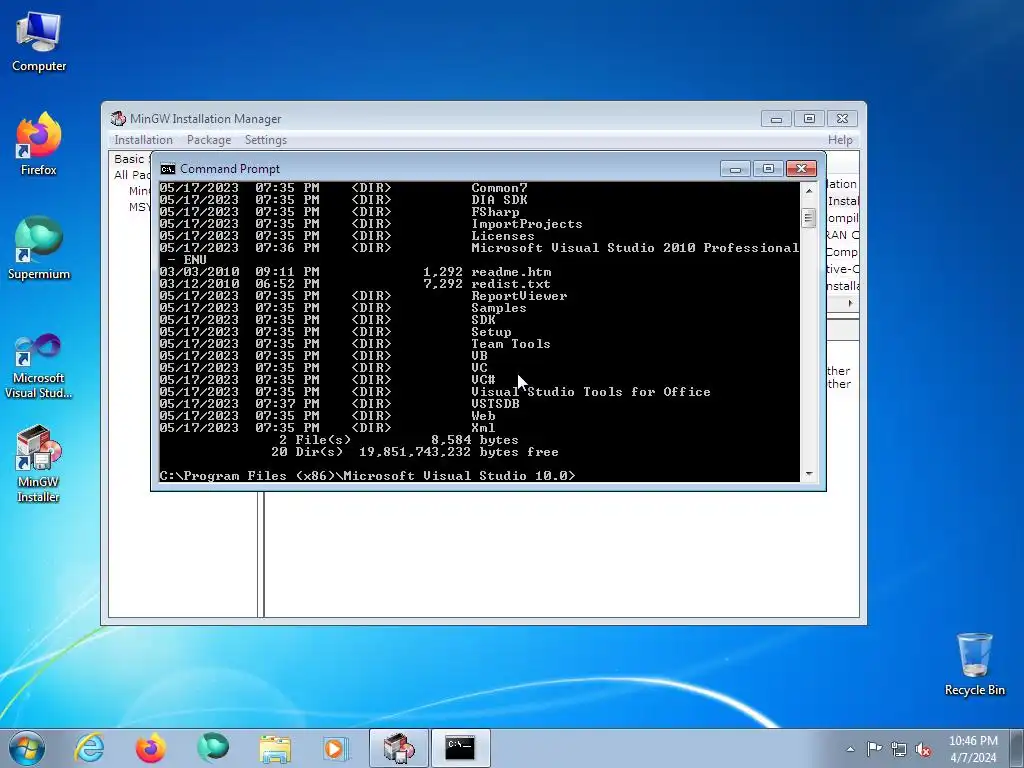Open the Package menu in MinGW
This screenshot has height=768, width=1024.
click(209, 140)
